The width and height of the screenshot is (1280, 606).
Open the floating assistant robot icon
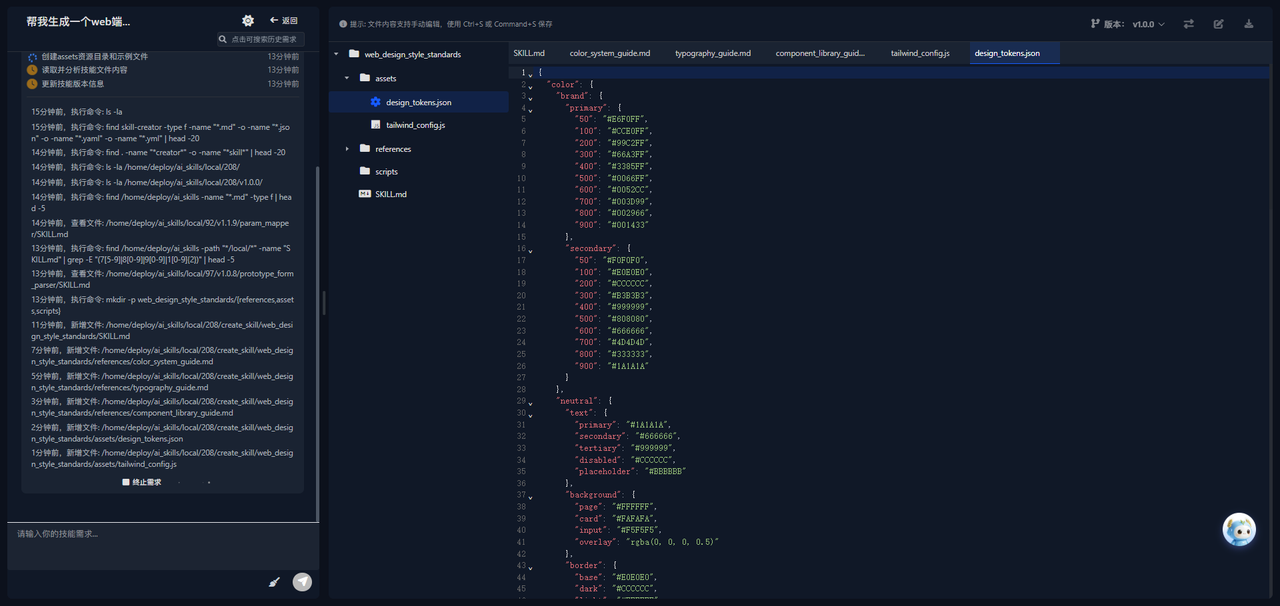[1239, 530]
